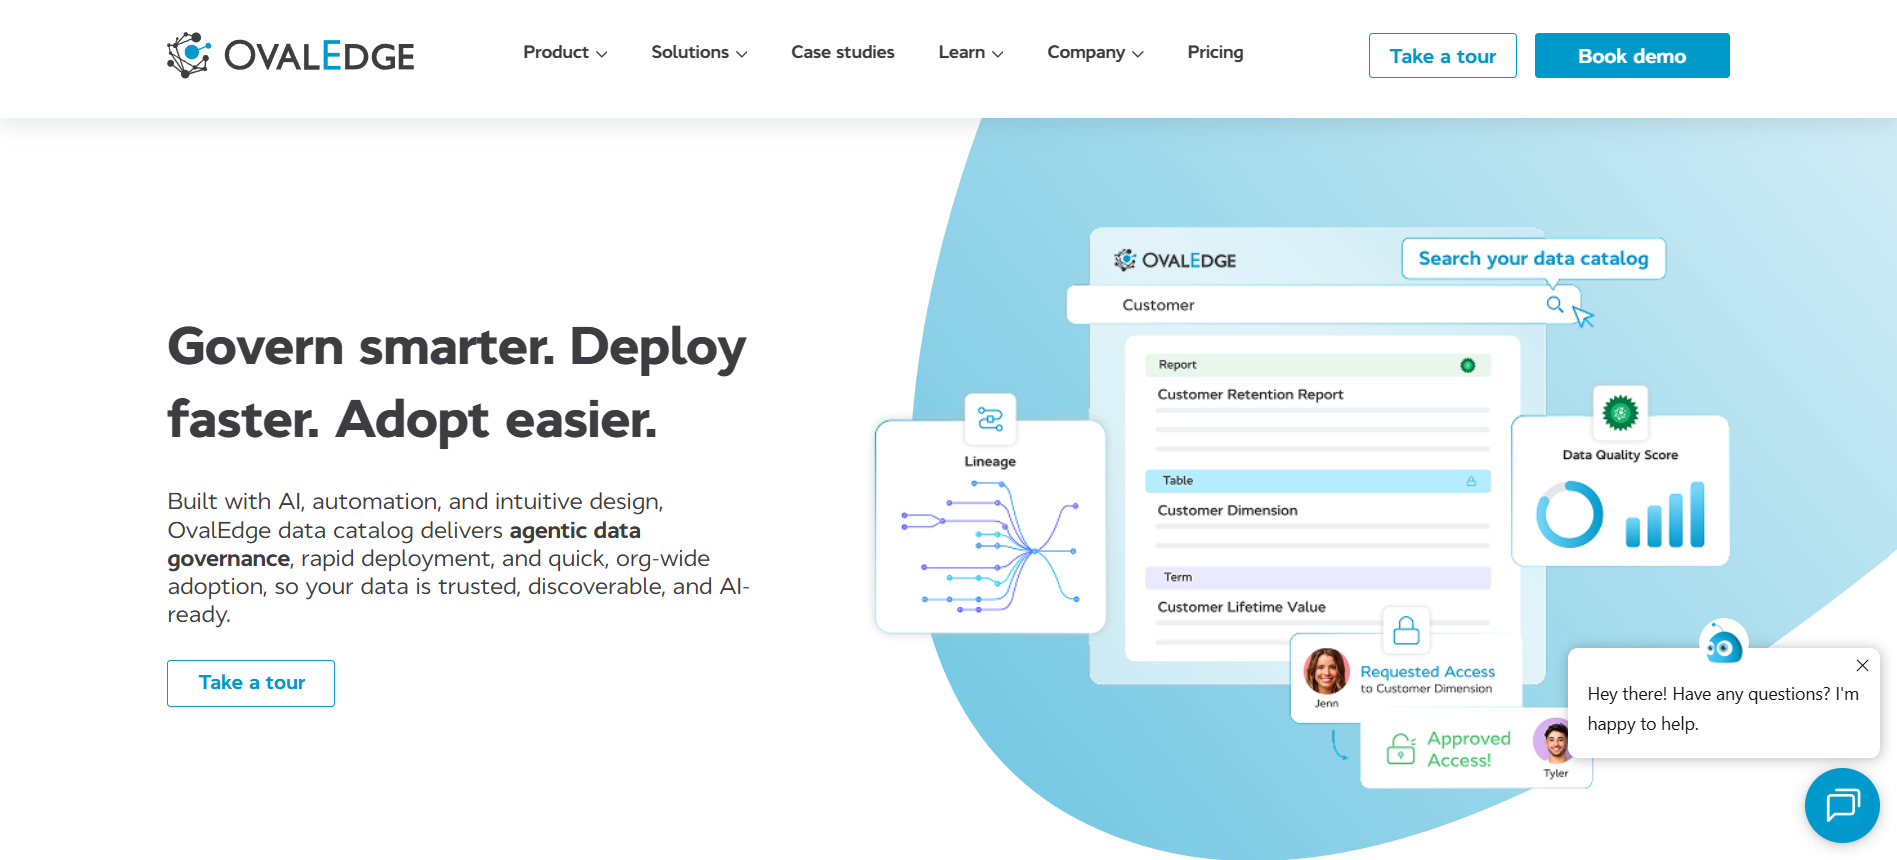
Task: Click the OvalEdge logo in header
Action: (x=290, y=55)
